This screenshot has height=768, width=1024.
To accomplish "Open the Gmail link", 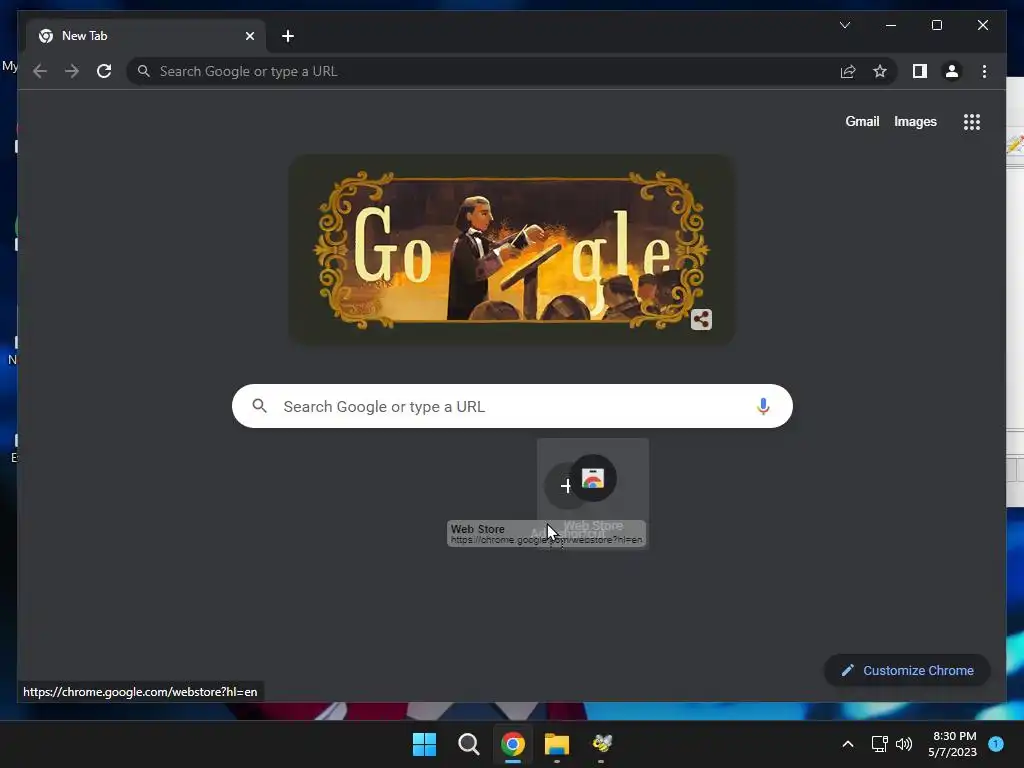I will pos(862,121).
